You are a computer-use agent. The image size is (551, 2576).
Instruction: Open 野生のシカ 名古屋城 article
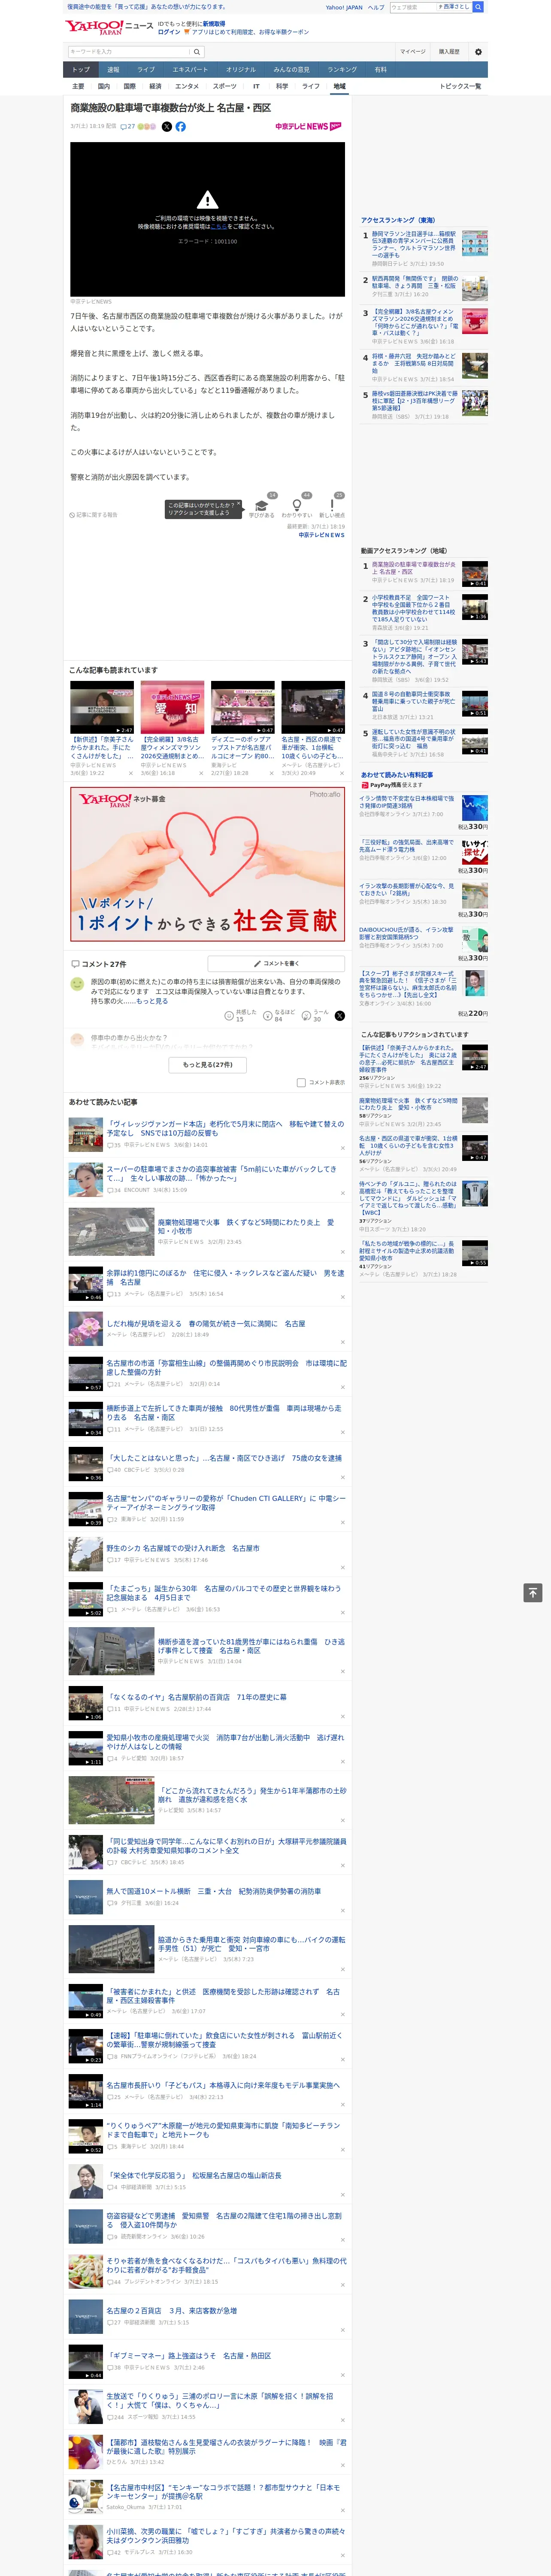183,1548
